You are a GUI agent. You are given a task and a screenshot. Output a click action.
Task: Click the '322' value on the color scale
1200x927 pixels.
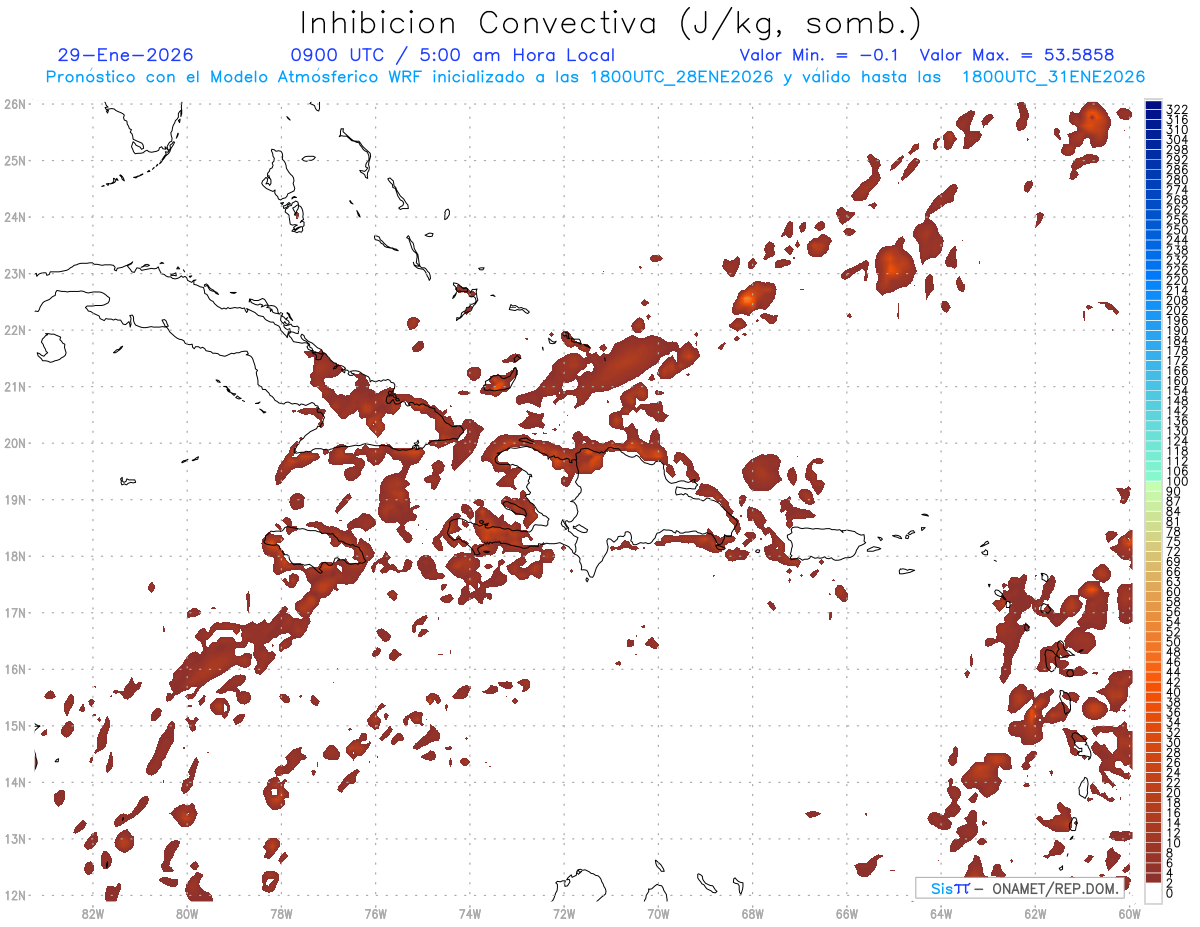tap(1177, 109)
